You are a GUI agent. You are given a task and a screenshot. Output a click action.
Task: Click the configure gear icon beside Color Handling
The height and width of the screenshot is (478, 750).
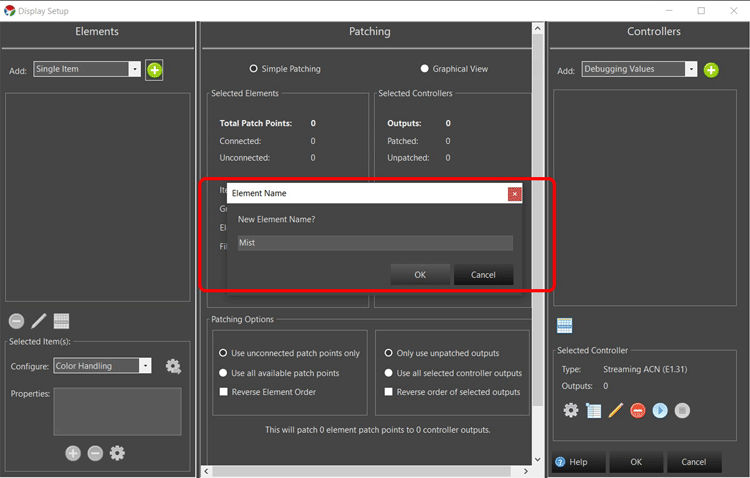(x=173, y=366)
